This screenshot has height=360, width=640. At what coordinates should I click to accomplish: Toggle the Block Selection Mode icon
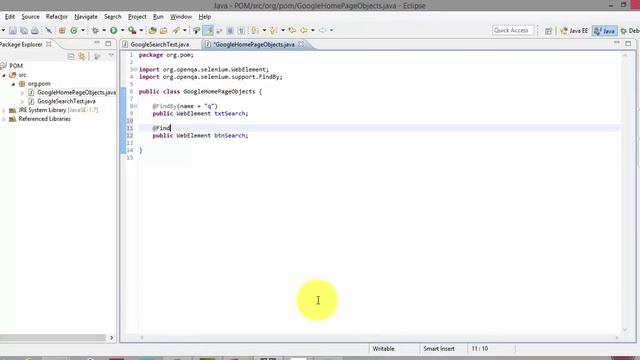click(x=230, y=31)
